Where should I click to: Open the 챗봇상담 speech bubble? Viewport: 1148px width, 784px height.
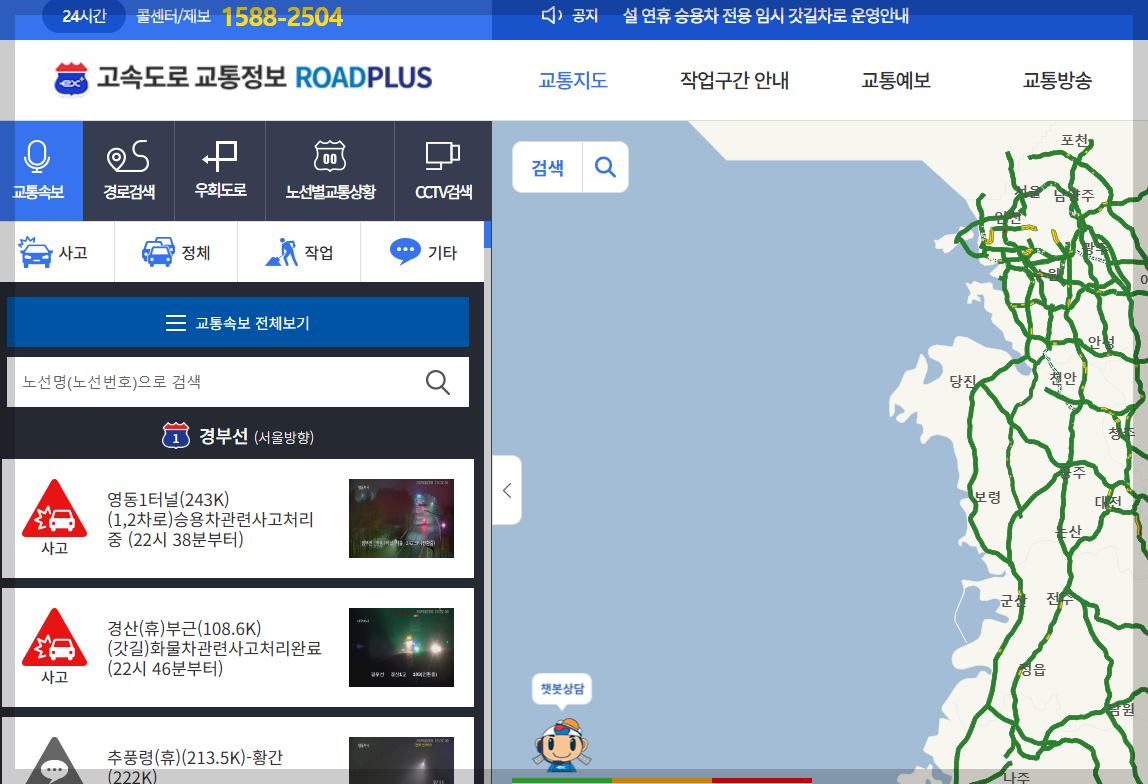(562, 690)
